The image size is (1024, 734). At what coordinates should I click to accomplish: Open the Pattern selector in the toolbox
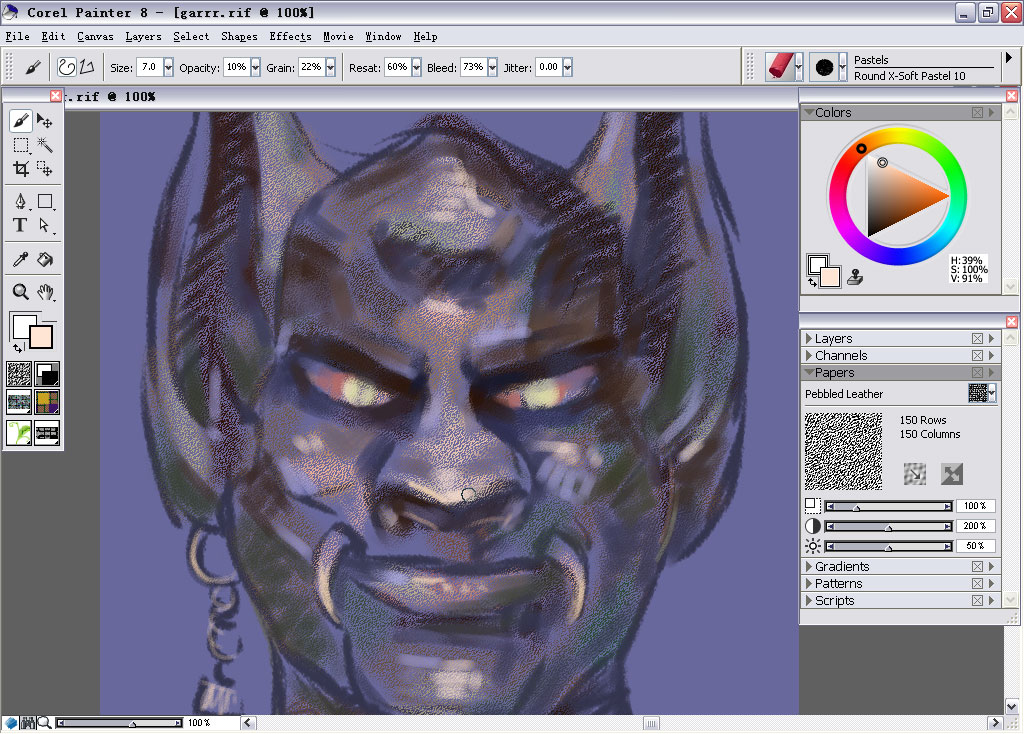coord(19,402)
